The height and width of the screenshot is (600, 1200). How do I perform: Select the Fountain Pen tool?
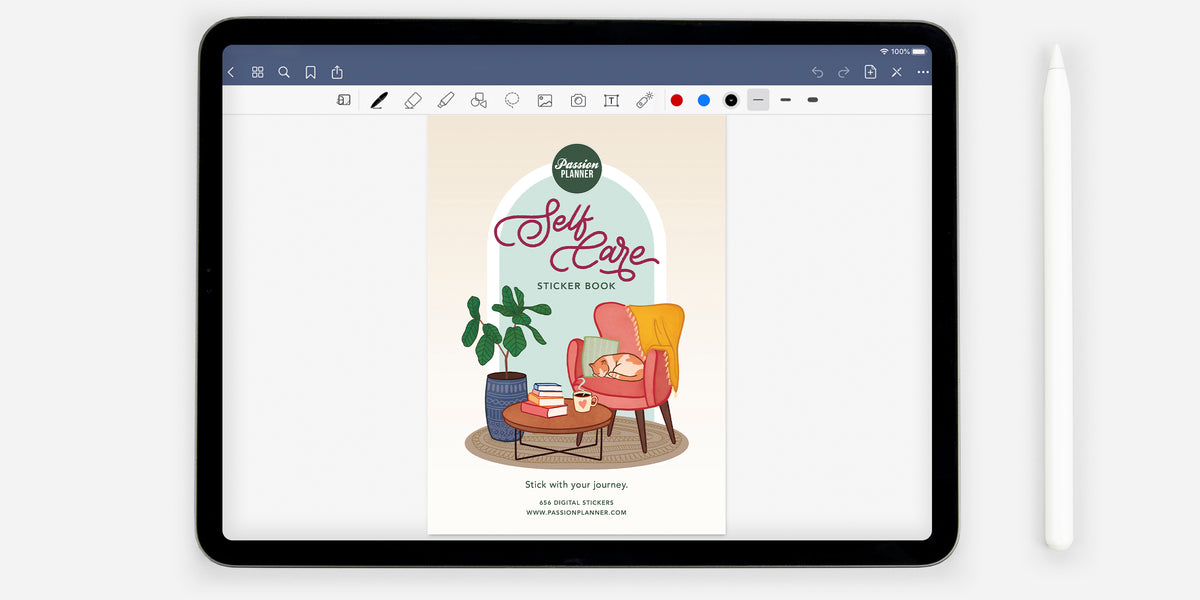click(x=378, y=100)
